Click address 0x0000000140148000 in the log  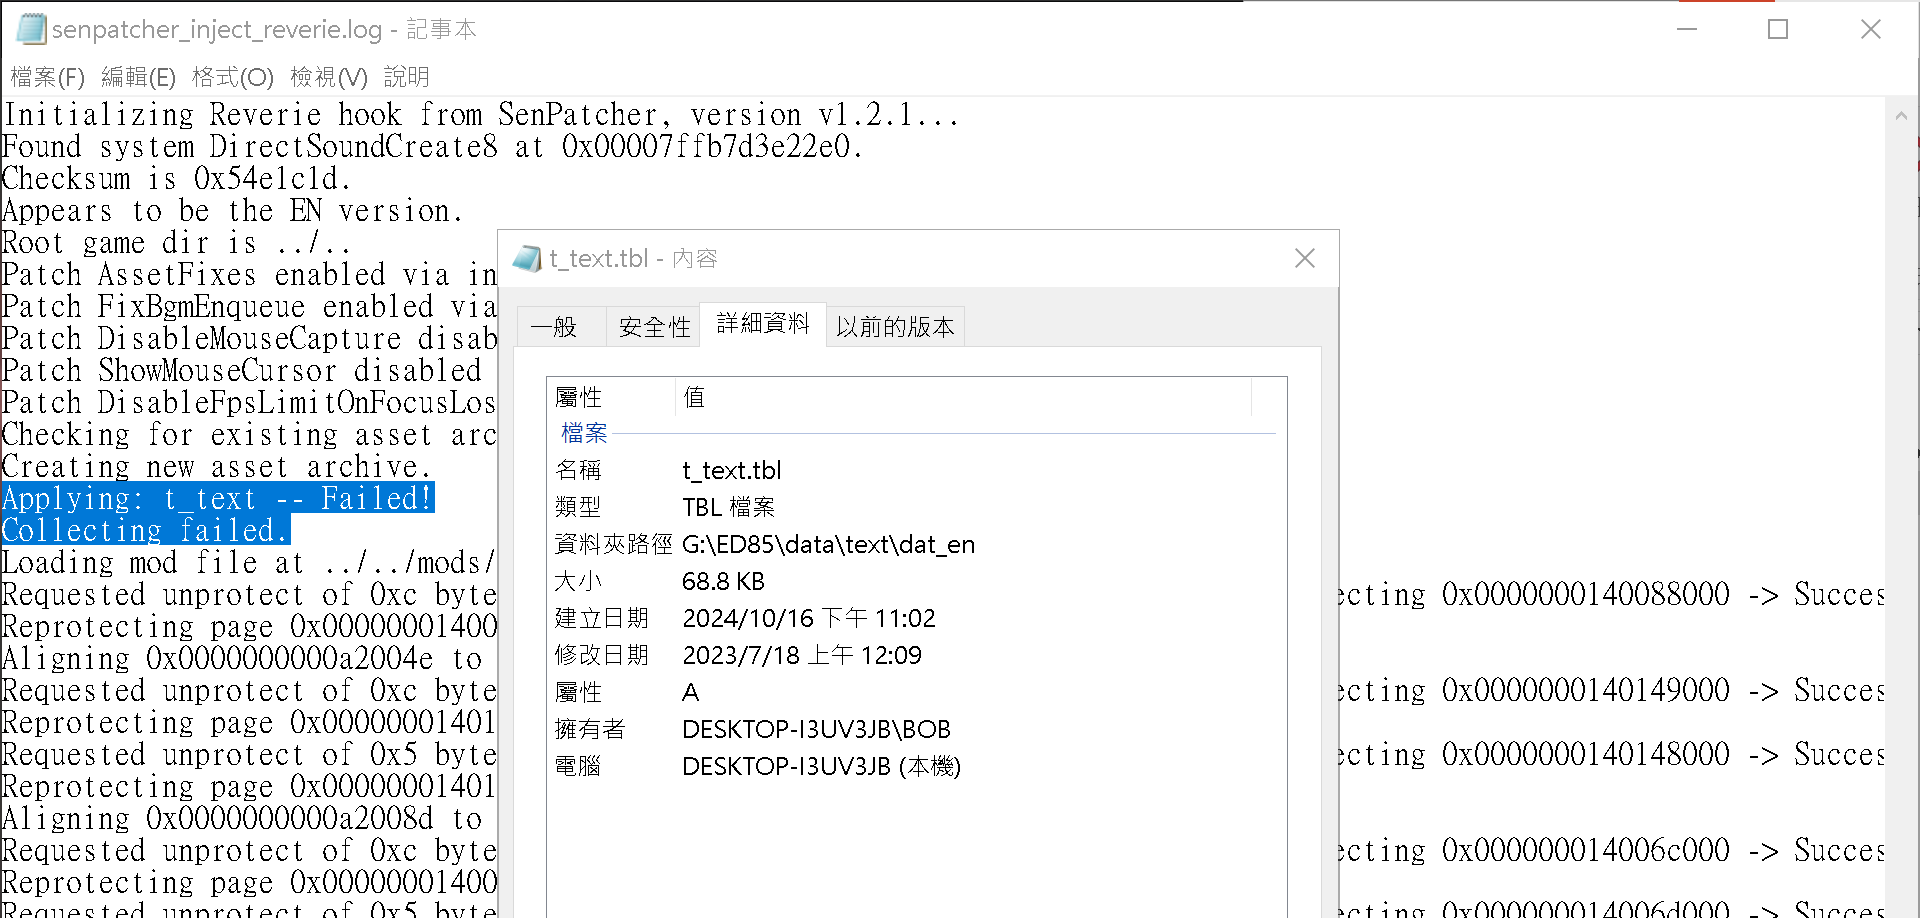point(1586,754)
